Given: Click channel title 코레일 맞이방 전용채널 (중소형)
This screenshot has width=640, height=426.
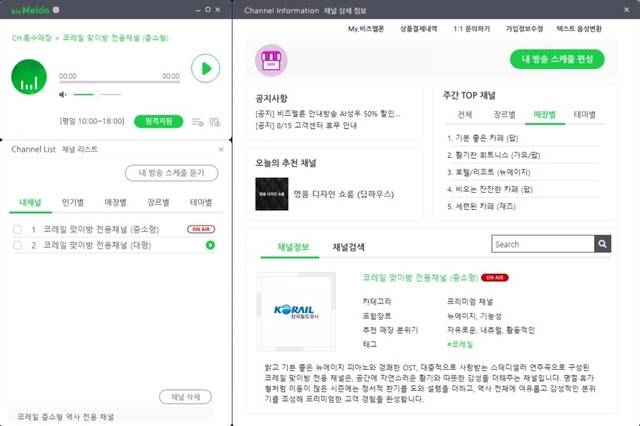Looking at the screenshot, I should pyautogui.click(x=420, y=278).
